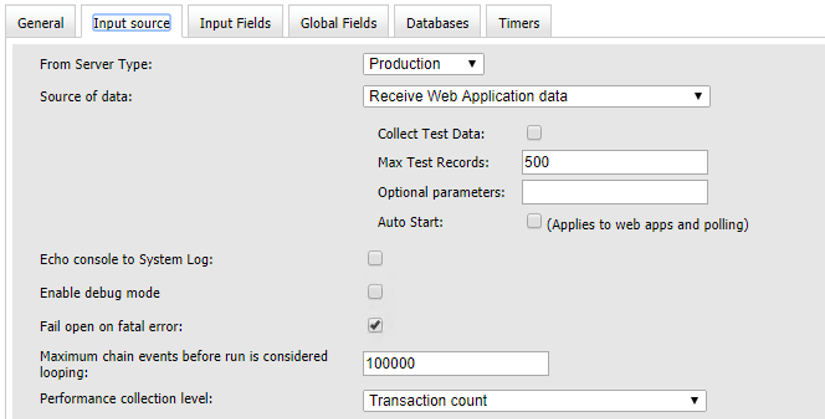Switch to the General tab
Screen dimensions: 825x419
tap(41, 23)
